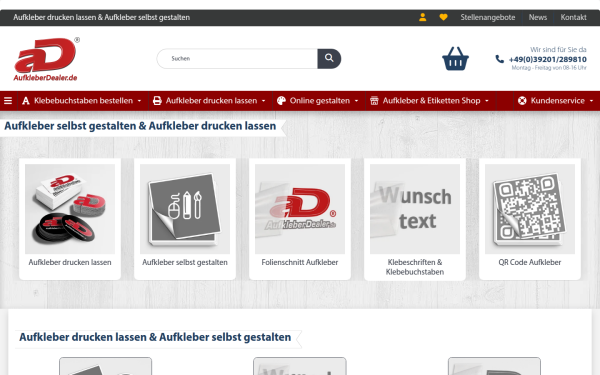Open the user account icon
The image size is (600, 375).
422,17
